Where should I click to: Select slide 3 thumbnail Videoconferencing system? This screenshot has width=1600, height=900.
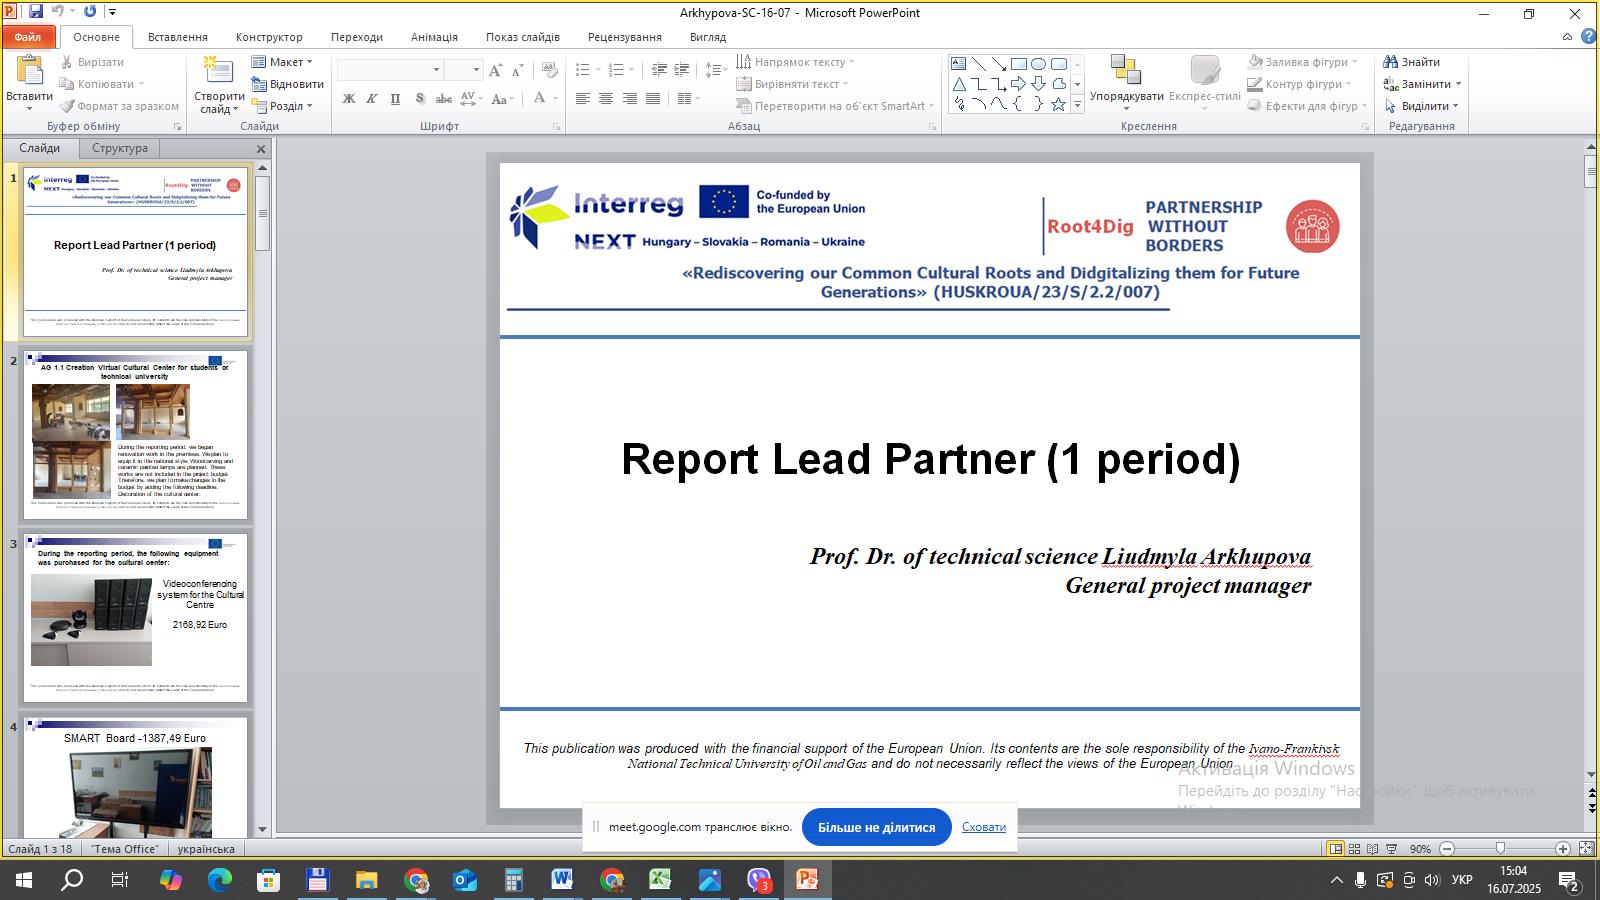[x=135, y=618]
